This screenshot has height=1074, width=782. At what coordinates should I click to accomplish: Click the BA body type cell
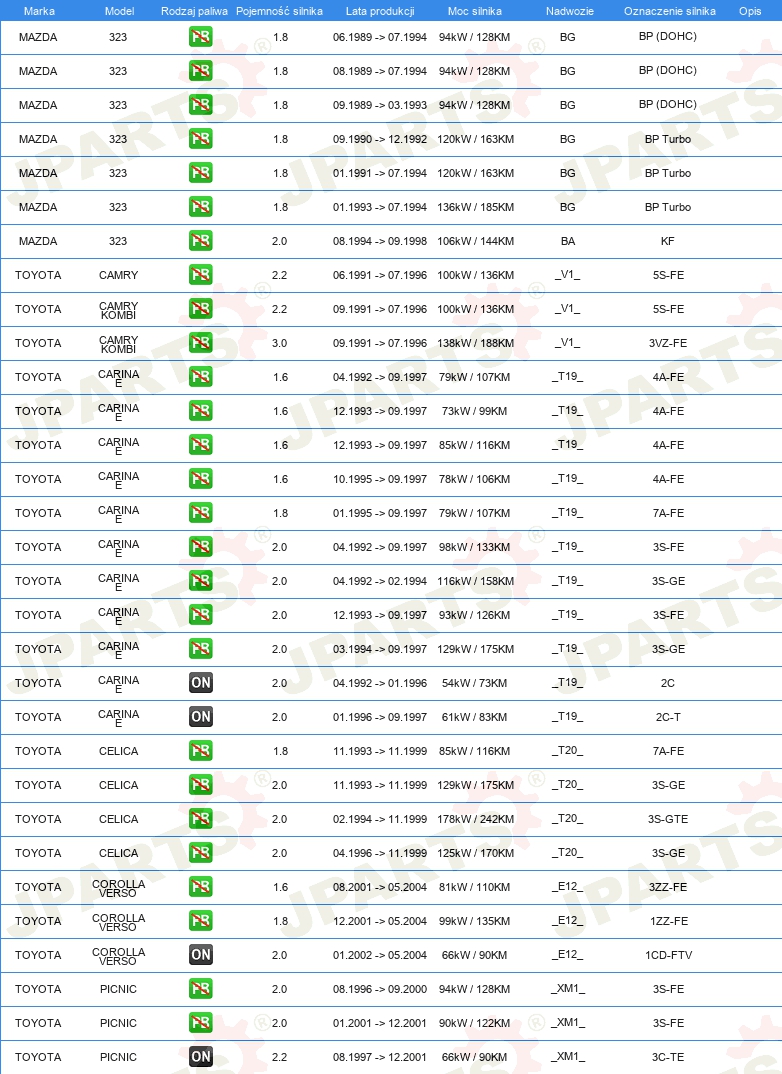[568, 241]
